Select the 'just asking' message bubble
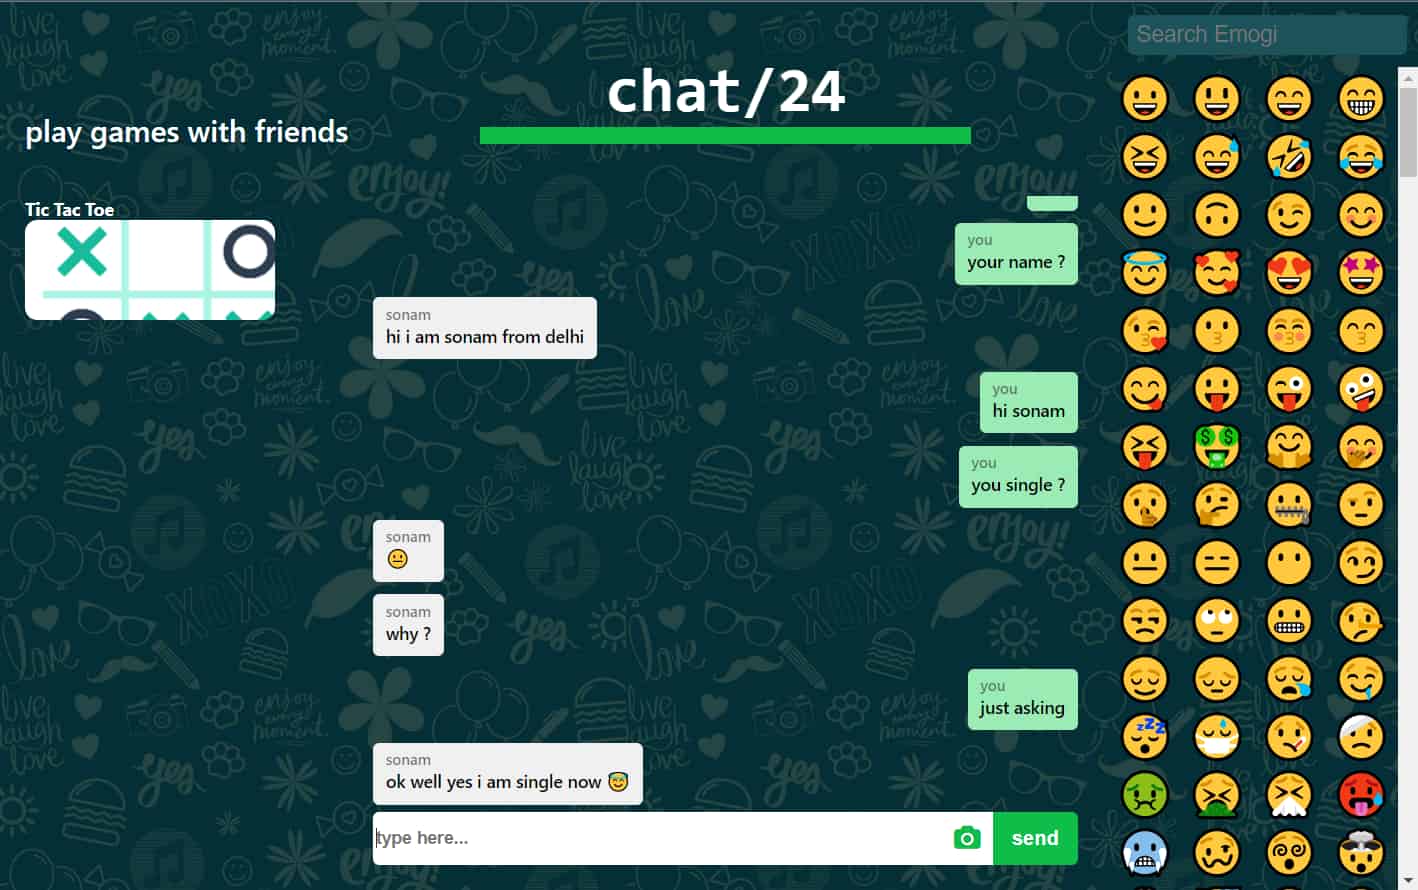1418x890 pixels. (x=1022, y=699)
